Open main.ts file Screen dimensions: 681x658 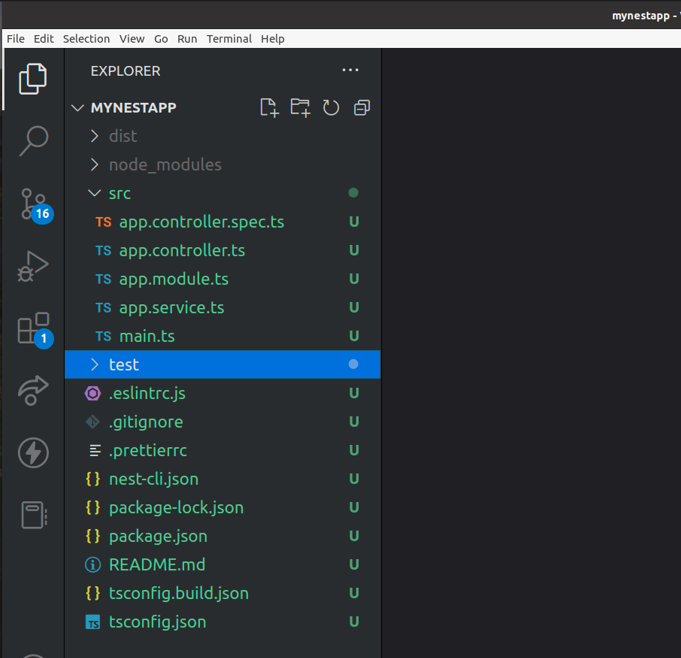click(146, 336)
